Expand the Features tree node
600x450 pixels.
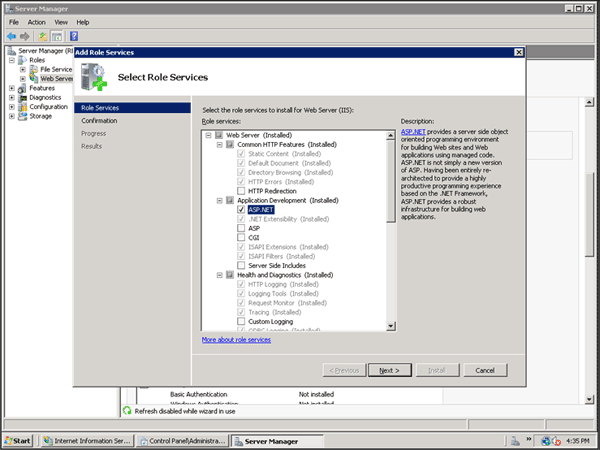click(12, 88)
